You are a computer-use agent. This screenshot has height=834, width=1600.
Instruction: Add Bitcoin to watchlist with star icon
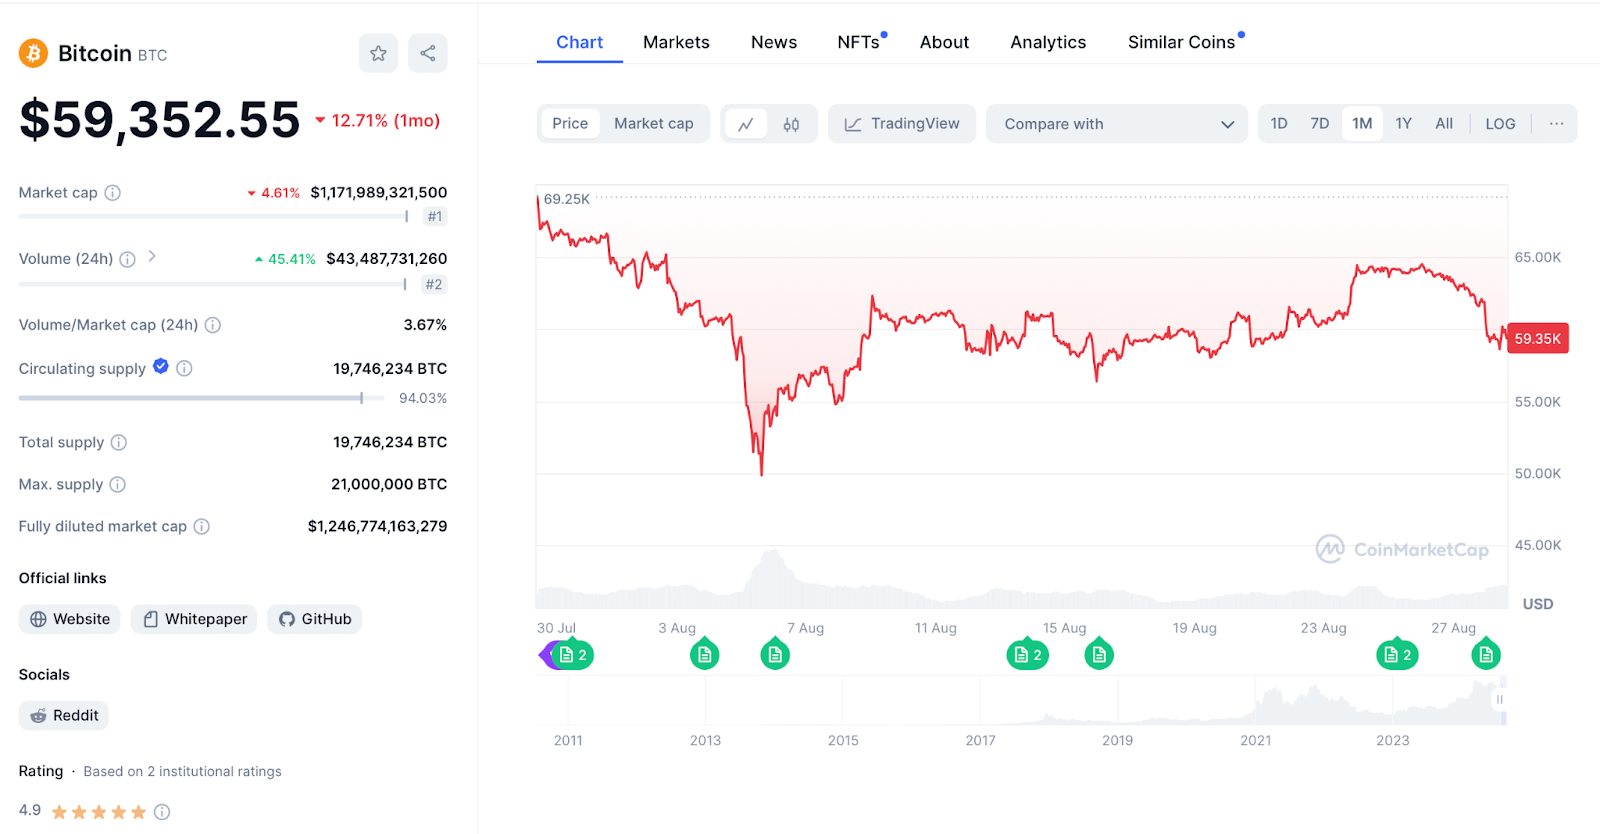tap(378, 53)
